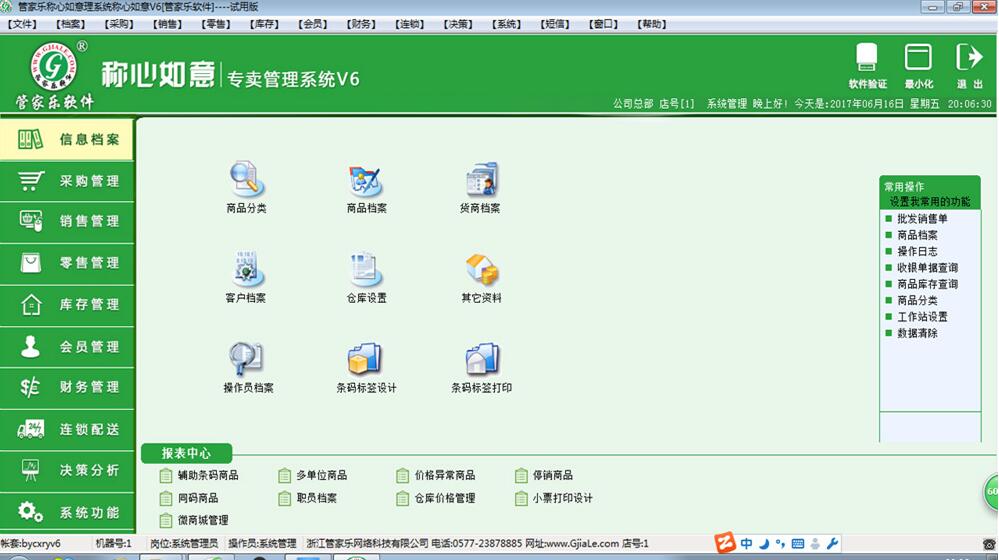Select 财务管理 in the sidebar
This screenshot has width=999, height=560.
[67, 387]
